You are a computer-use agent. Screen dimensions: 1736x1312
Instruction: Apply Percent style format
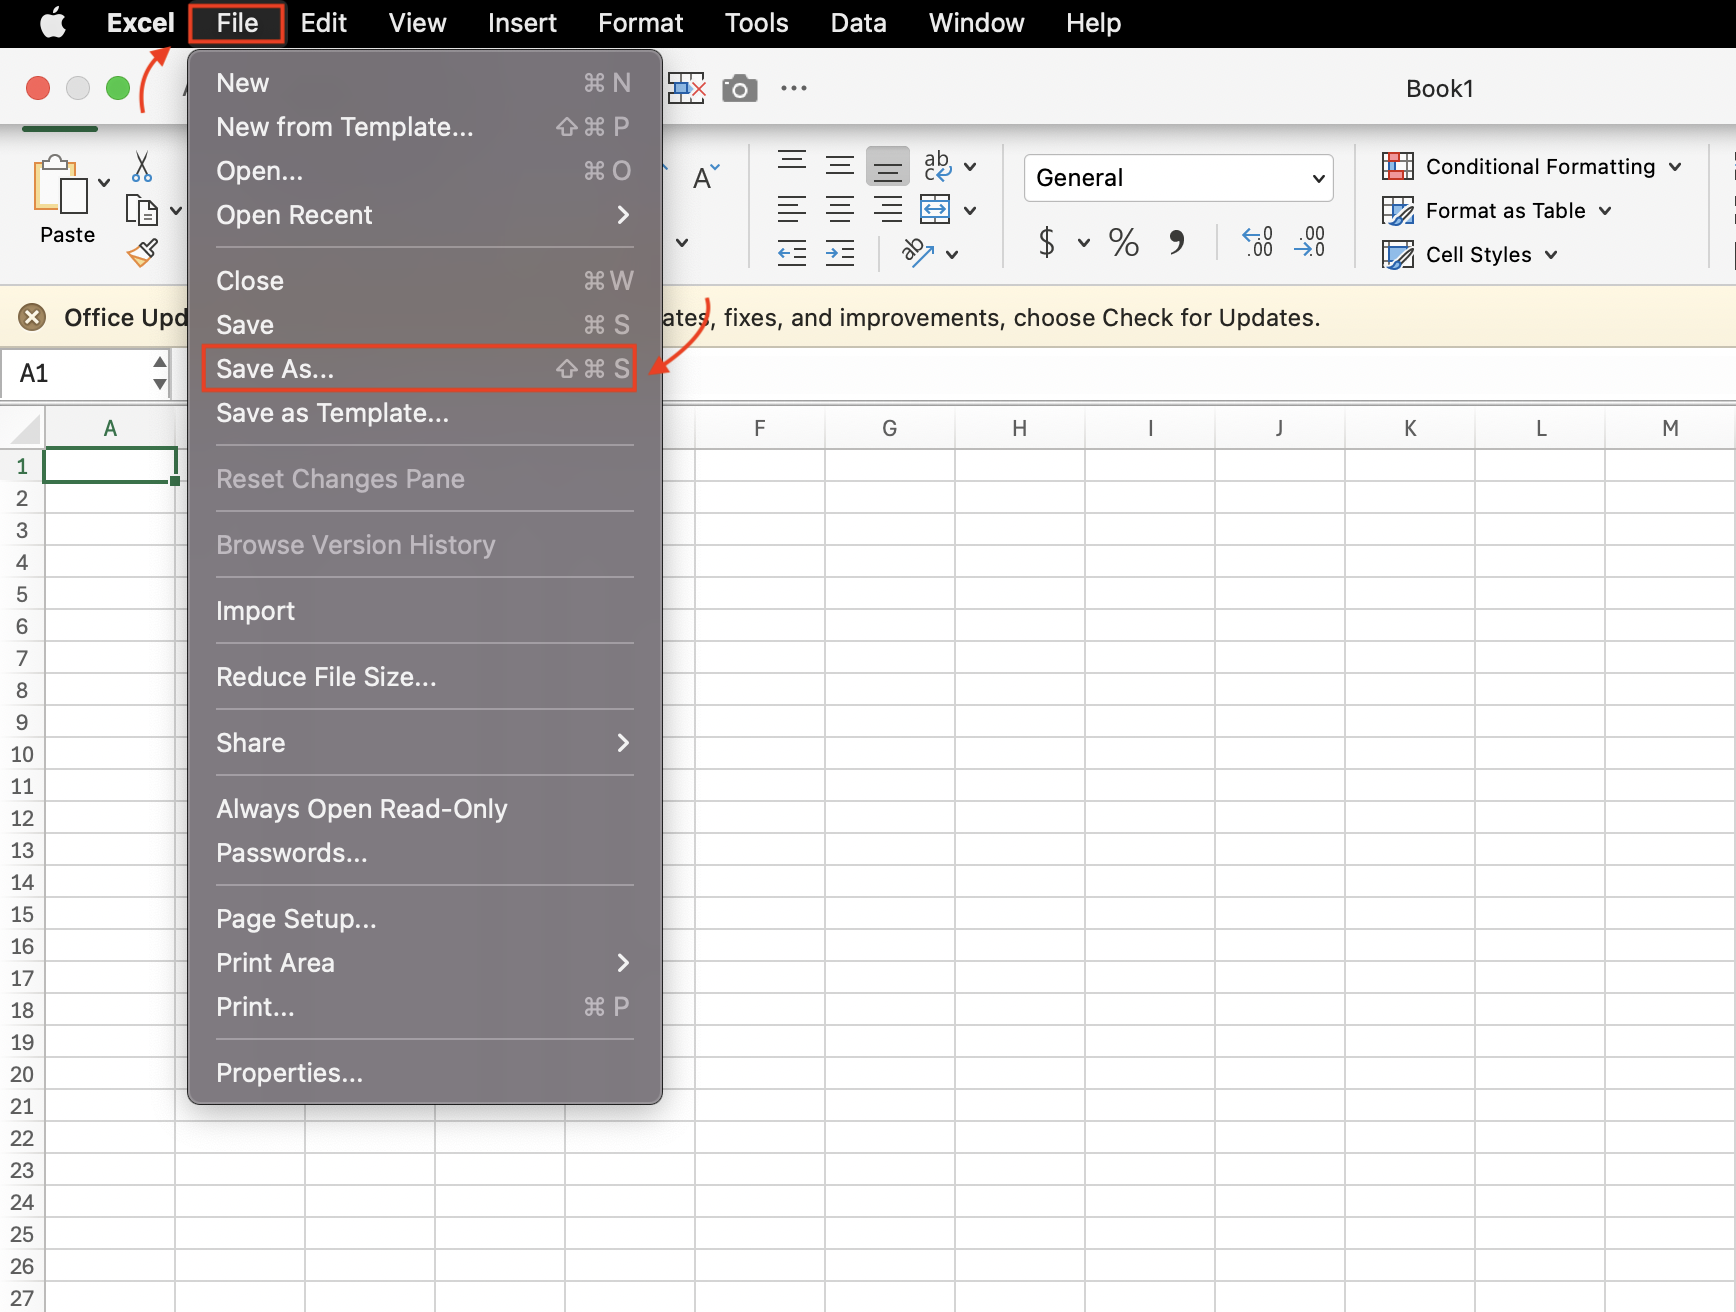[x=1123, y=242]
